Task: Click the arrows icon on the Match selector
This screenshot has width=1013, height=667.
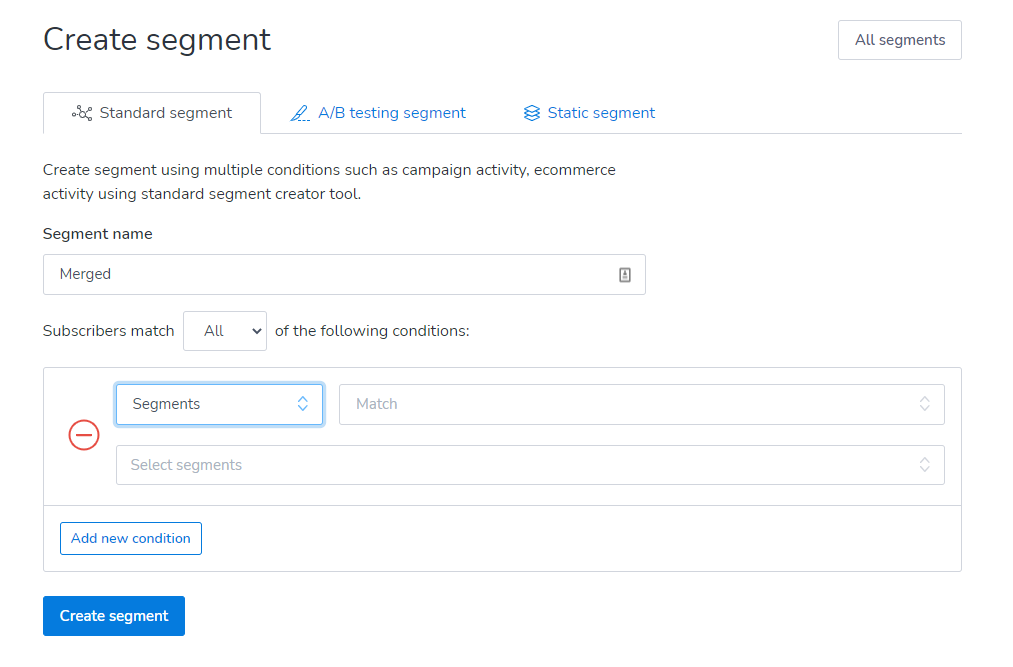Action: 925,404
